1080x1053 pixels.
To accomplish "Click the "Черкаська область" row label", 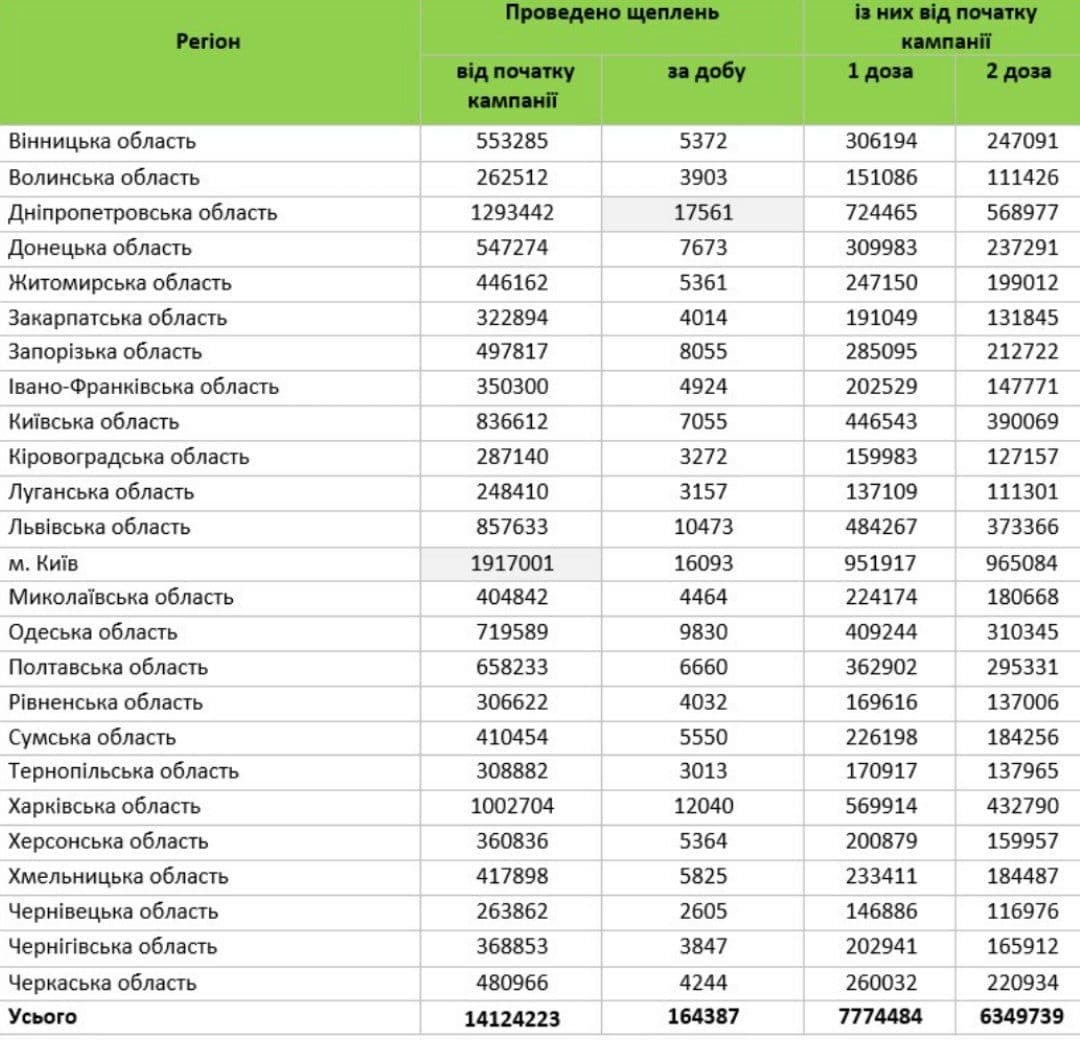I will coord(103,982).
